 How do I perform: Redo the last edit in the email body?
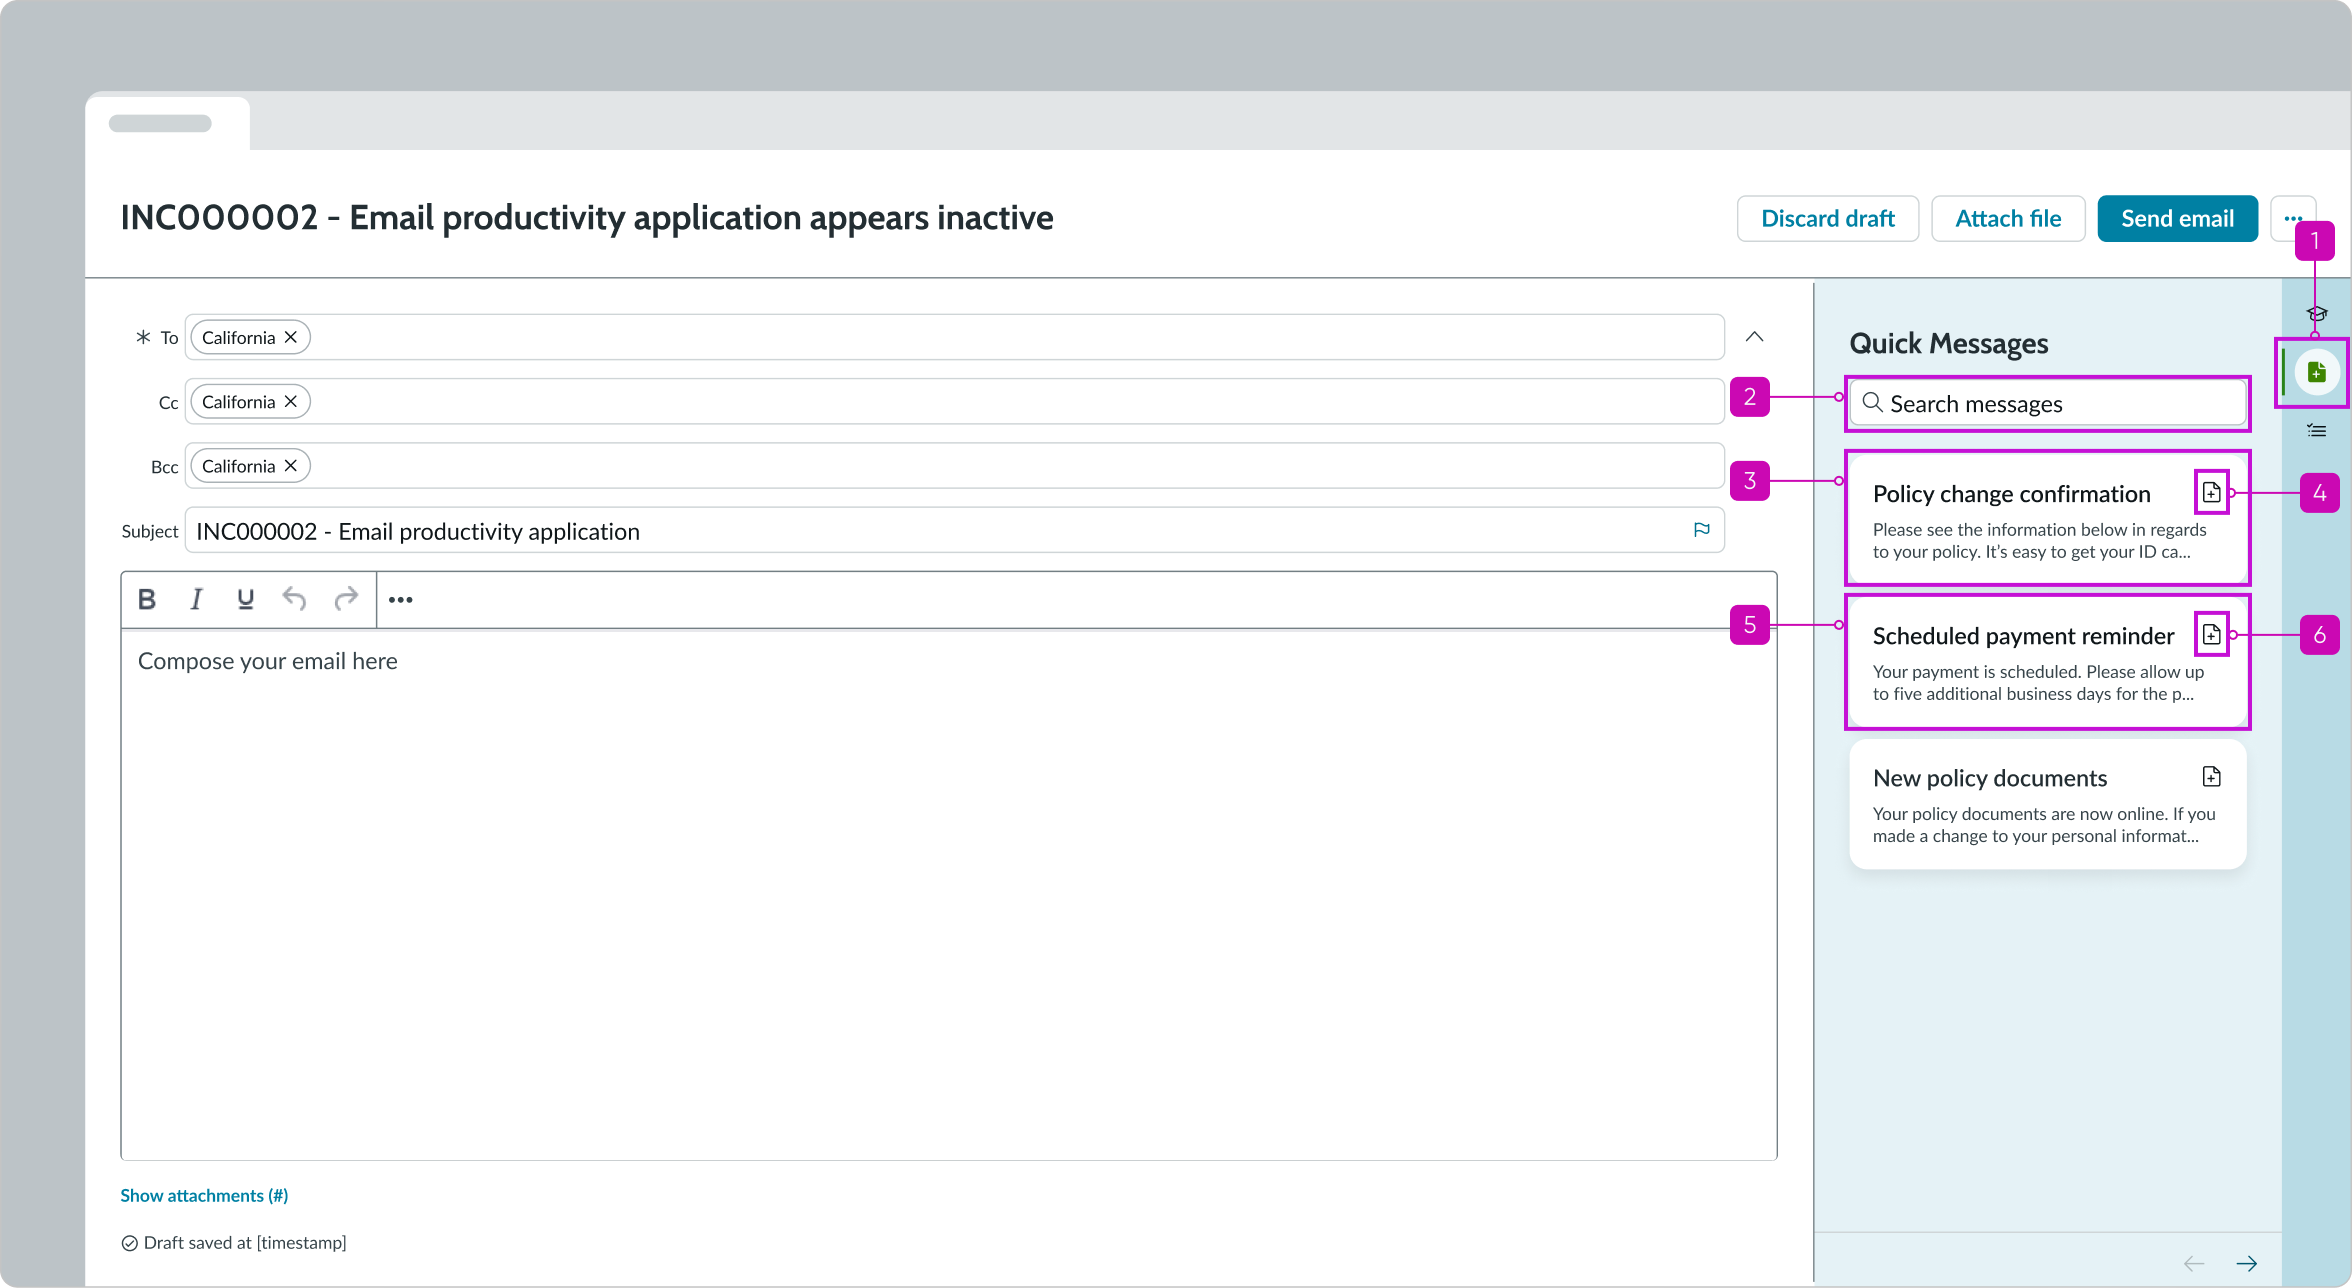click(x=345, y=599)
